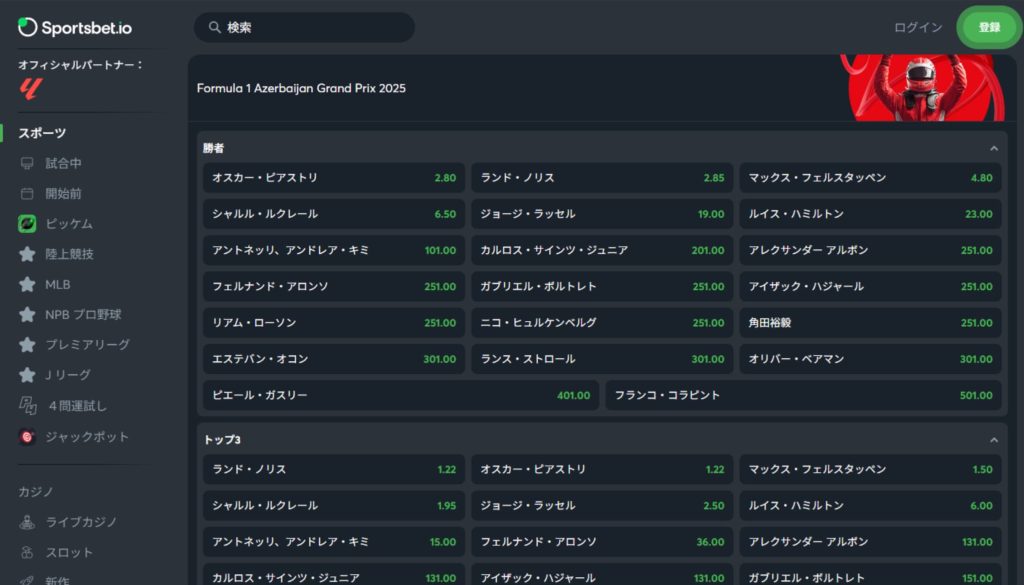Select エステバン・オコン winner odds 301.00

(334, 359)
